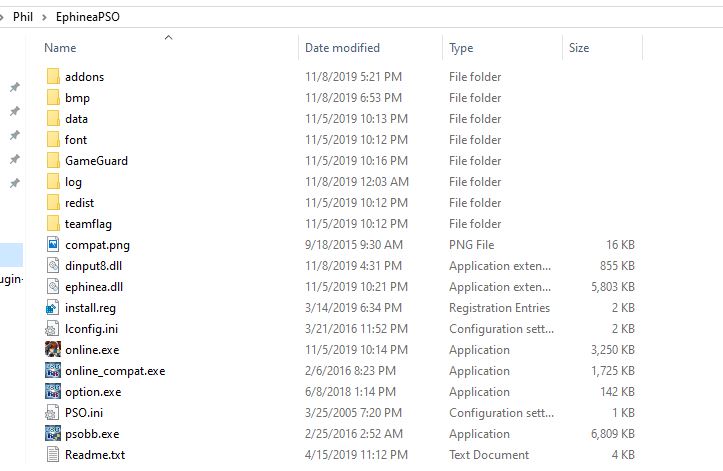The image size is (723, 471).
Task: Expand the chevron between Phil and EphineaPSO
Action: pos(44,18)
